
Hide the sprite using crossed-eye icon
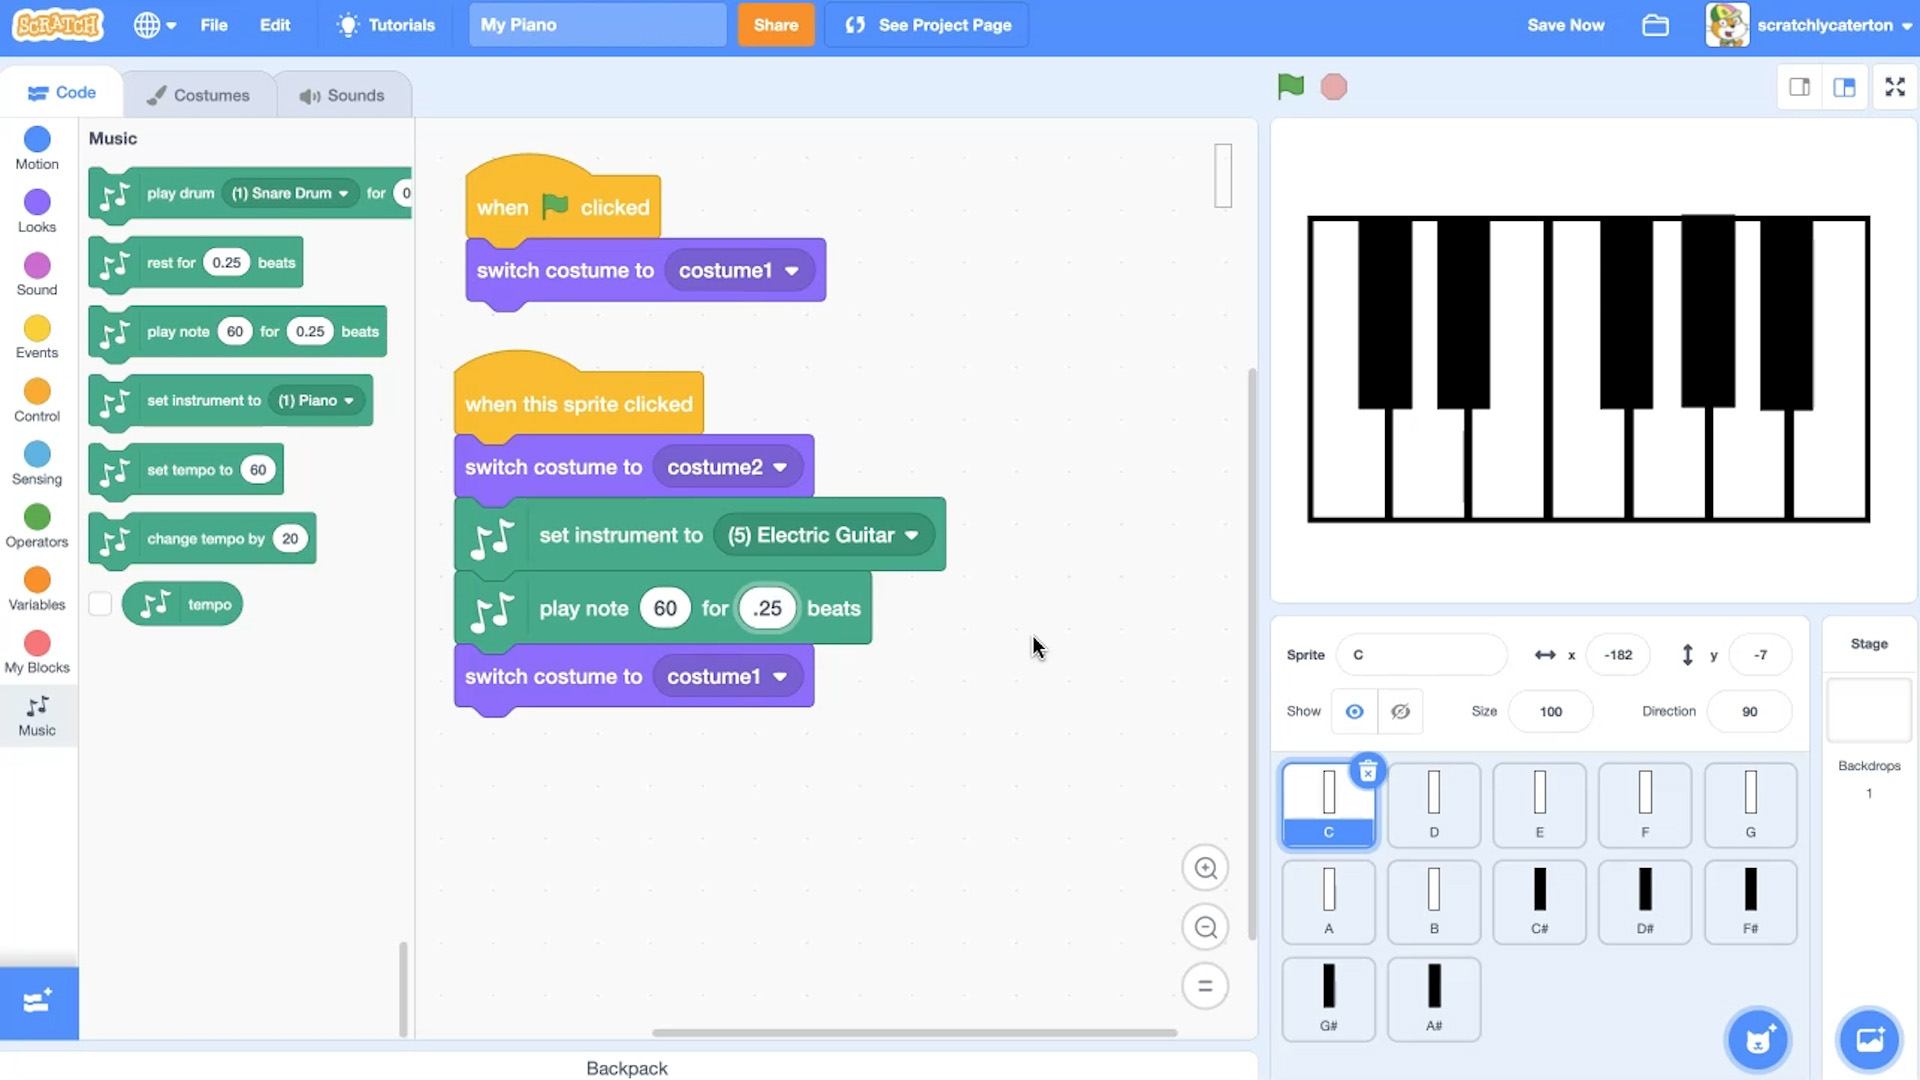[x=1400, y=711]
